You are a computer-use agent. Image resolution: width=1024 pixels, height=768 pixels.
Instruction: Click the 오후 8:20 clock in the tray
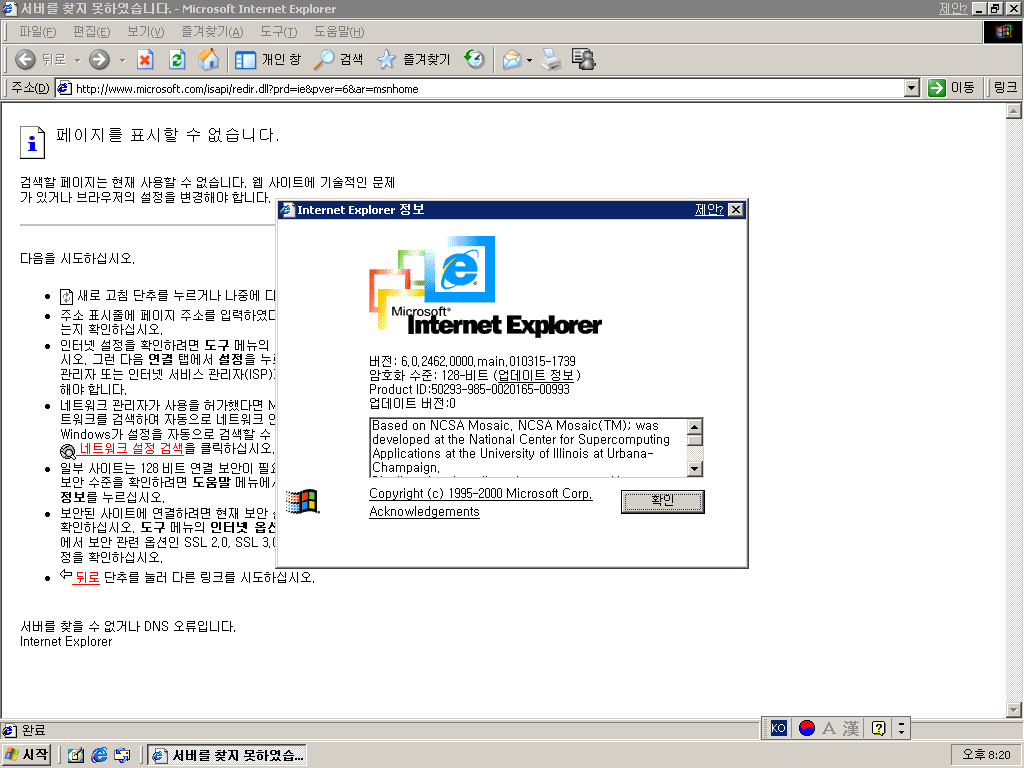[986, 755]
